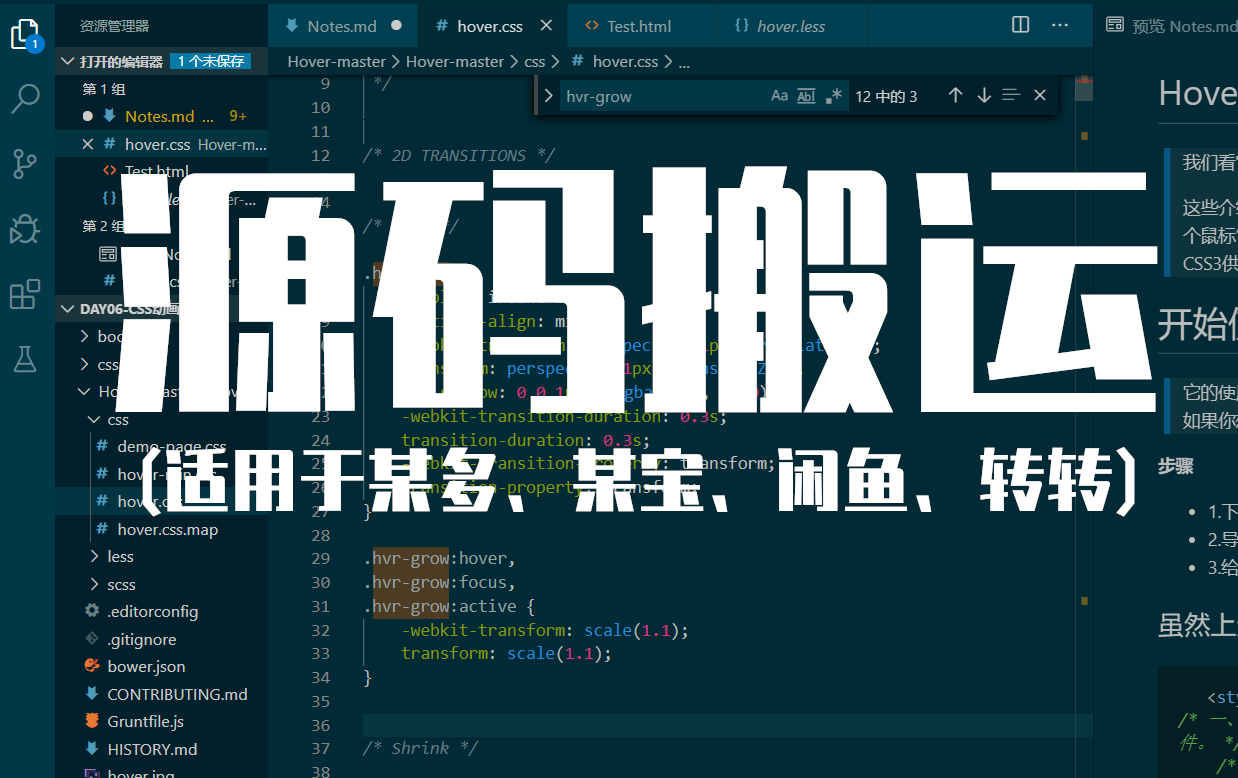The width and height of the screenshot is (1238, 778).
Task: Open the Explorer view in activity bar
Action: [x=25, y=35]
